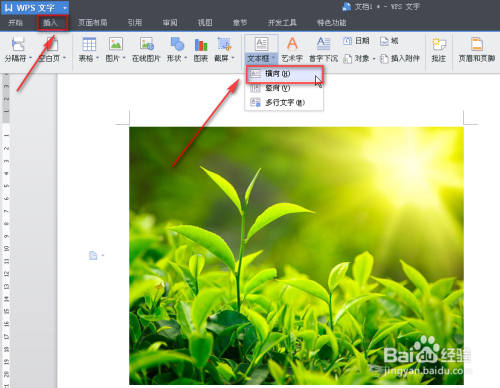The image size is (500, 388).
Task: Switch to the 插入 ribbon tab
Action: (x=50, y=23)
